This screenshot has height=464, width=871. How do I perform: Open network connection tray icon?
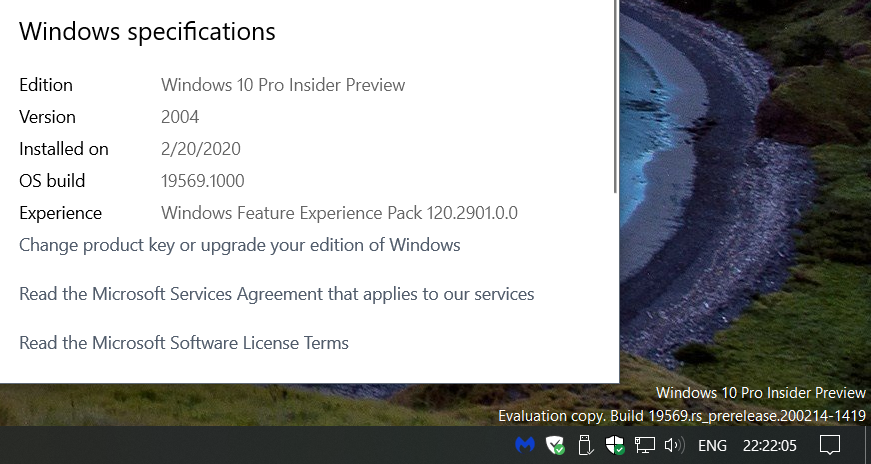644,445
